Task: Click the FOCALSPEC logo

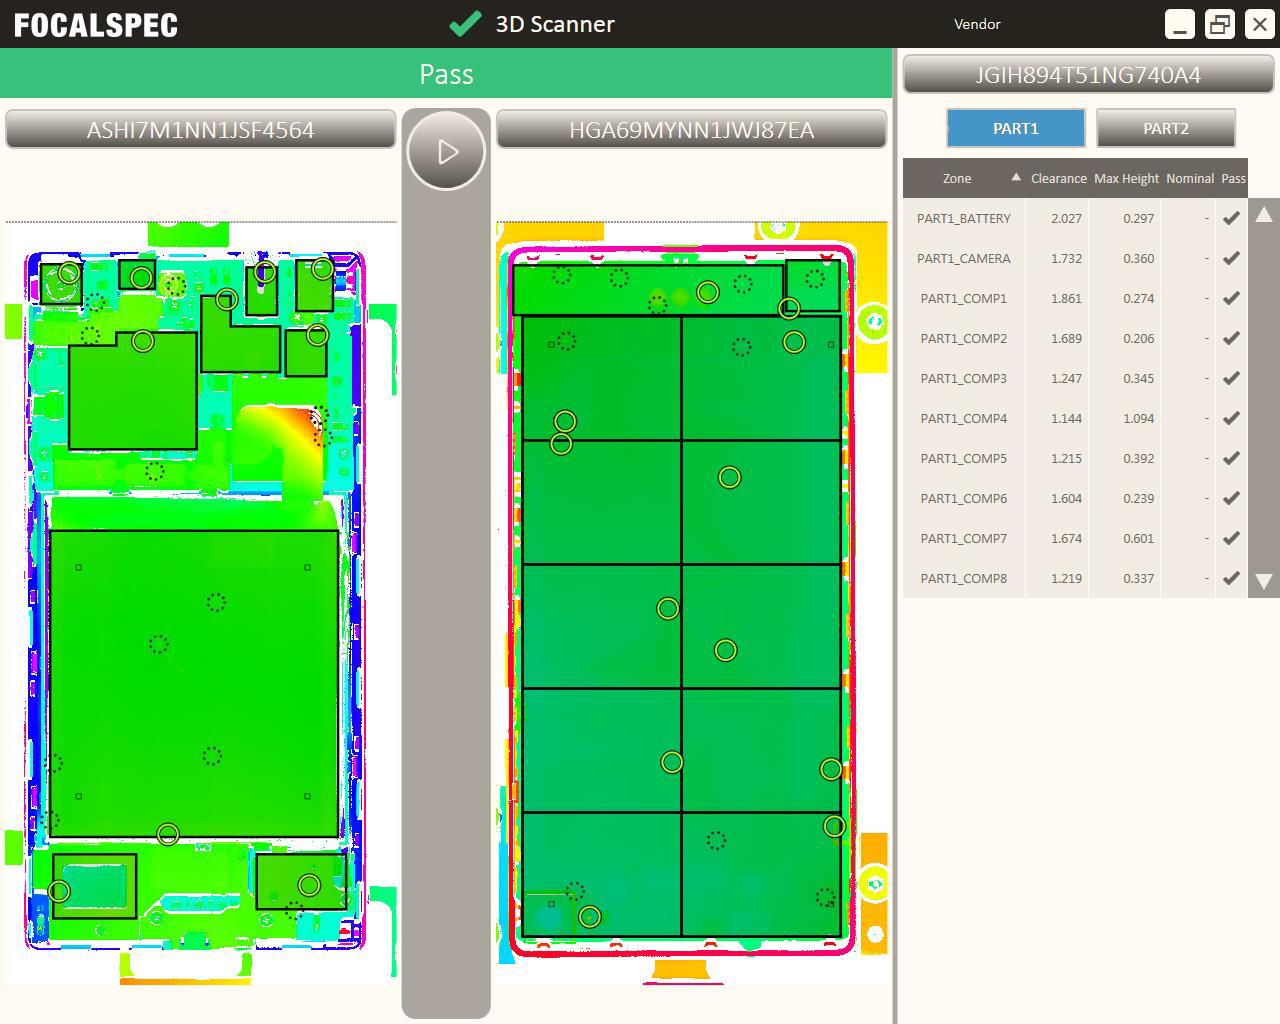Action: (96, 25)
